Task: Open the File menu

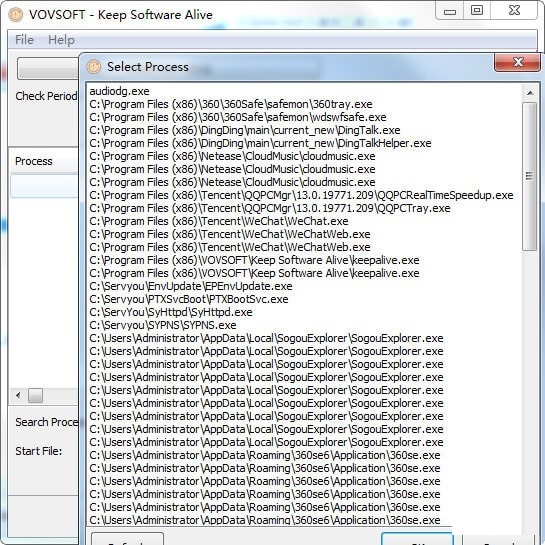Action: click(x=24, y=40)
